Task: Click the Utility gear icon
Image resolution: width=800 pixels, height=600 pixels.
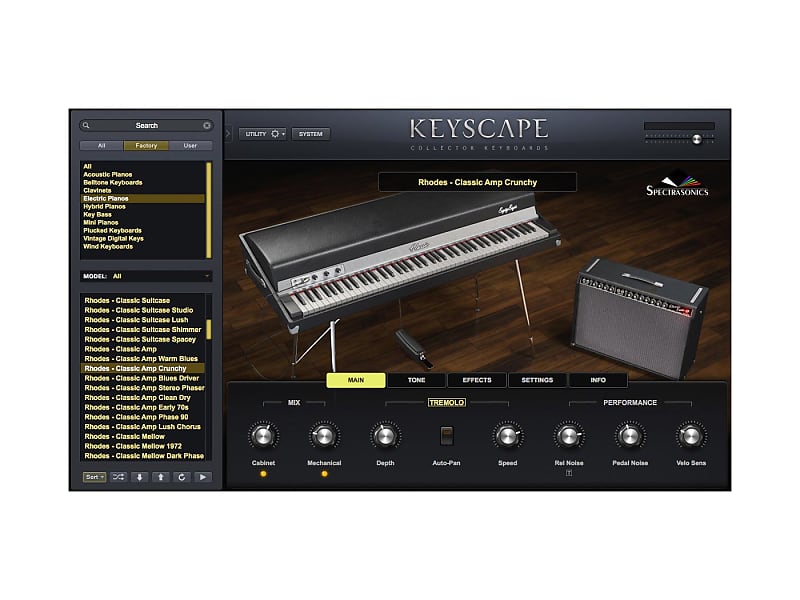Action: click(275, 134)
